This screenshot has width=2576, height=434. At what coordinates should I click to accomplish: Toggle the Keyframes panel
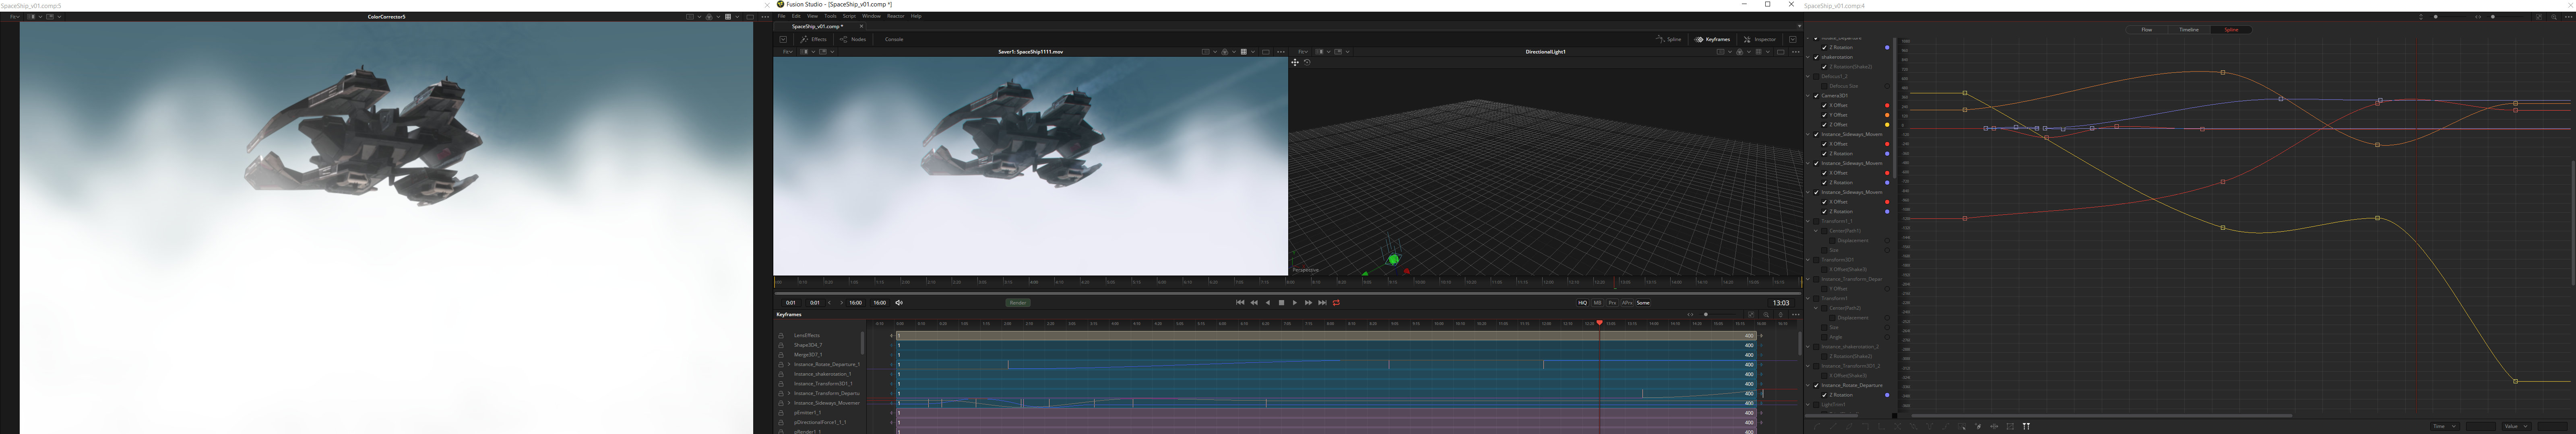click(x=1712, y=39)
